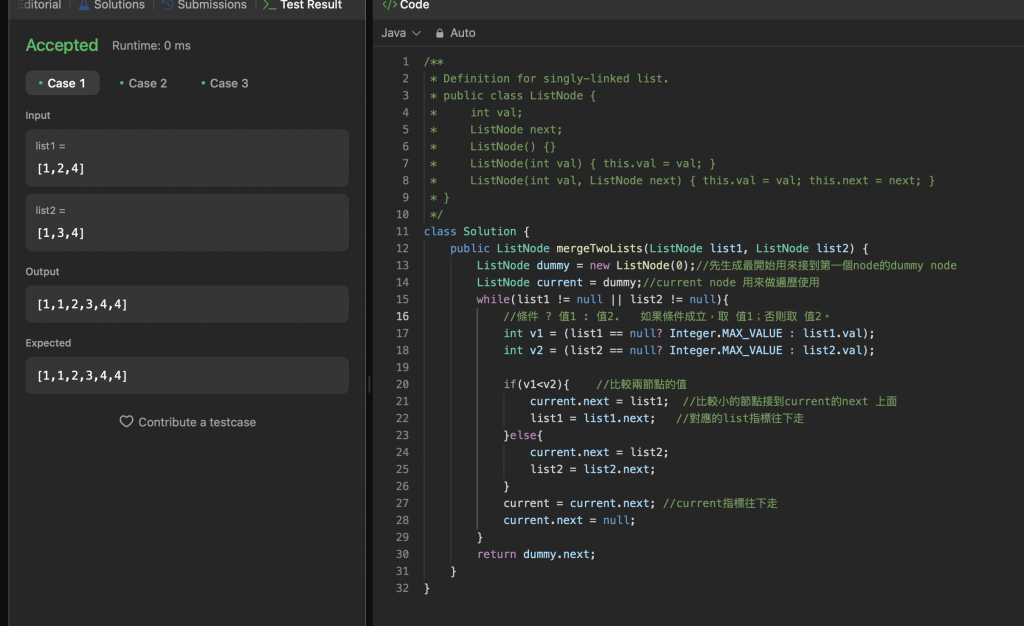1024x626 pixels.
Task: Click the 'if(v1<v2){' code line
Action: click(x=536, y=384)
